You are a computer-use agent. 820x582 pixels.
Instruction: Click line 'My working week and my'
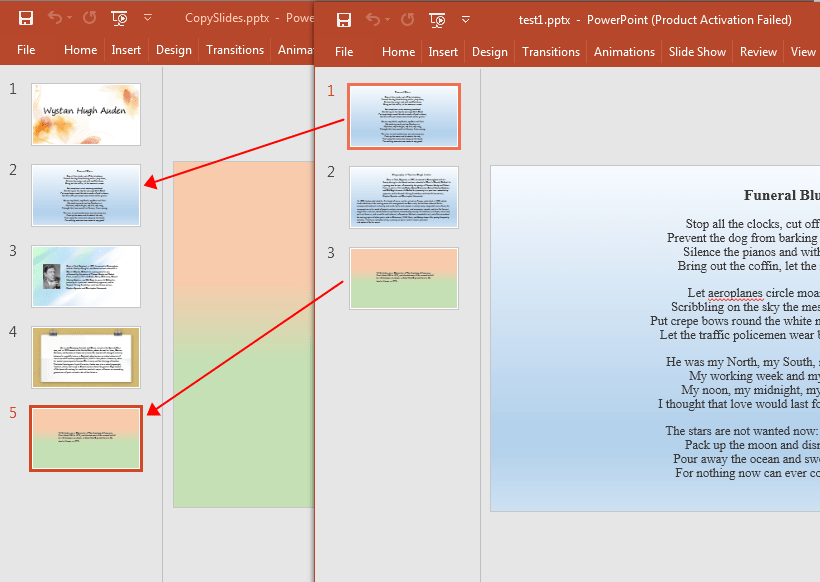pos(754,376)
